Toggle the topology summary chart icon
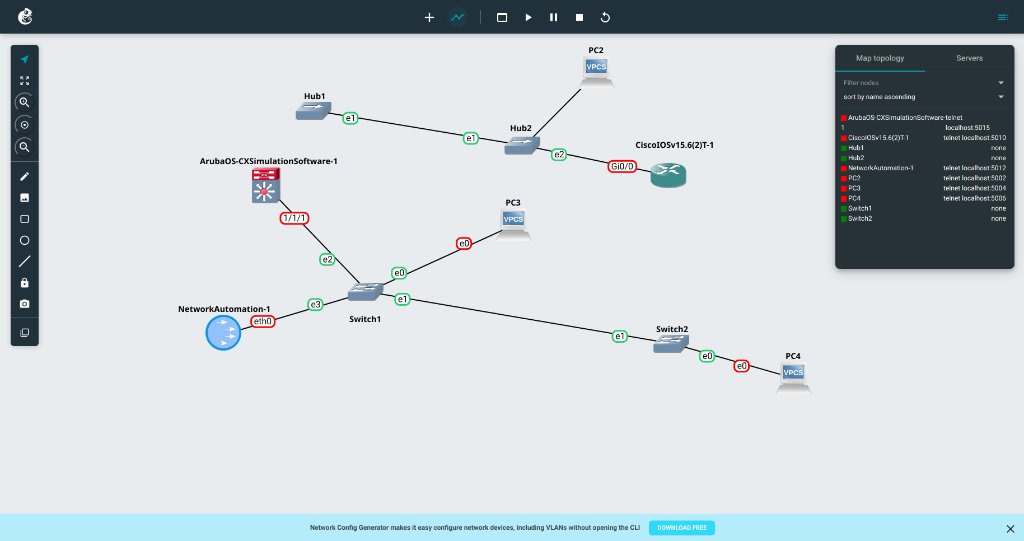Image resolution: width=1024 pixels, height=541 pixels. pos(458,18)
